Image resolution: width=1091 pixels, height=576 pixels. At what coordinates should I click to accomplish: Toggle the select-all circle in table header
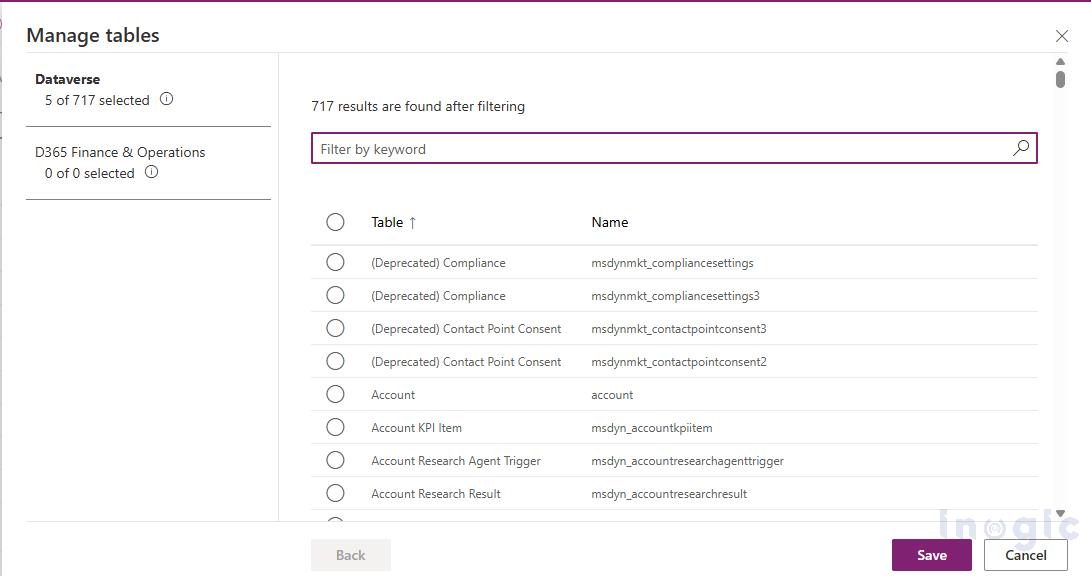(x=335, y=222)
